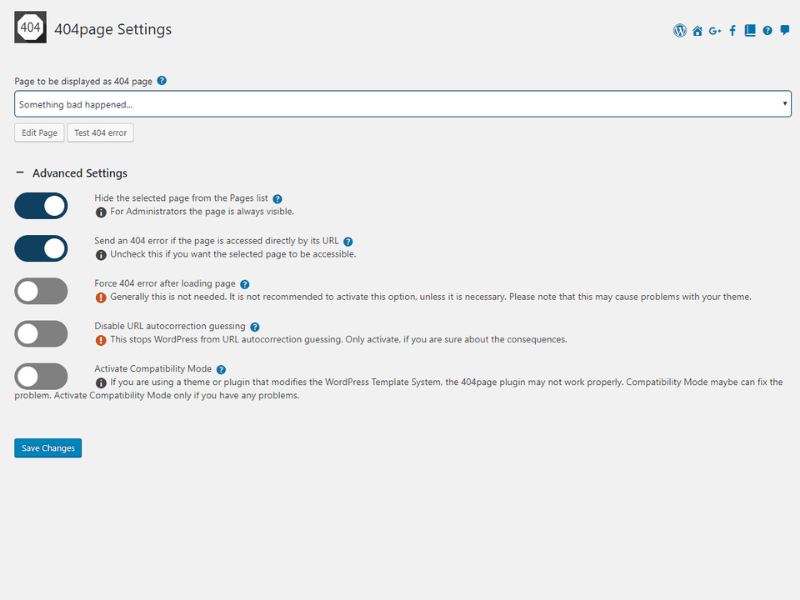Click the WordPress logo icon in header
Screen dimensions: 800x600
pos(680,31)
